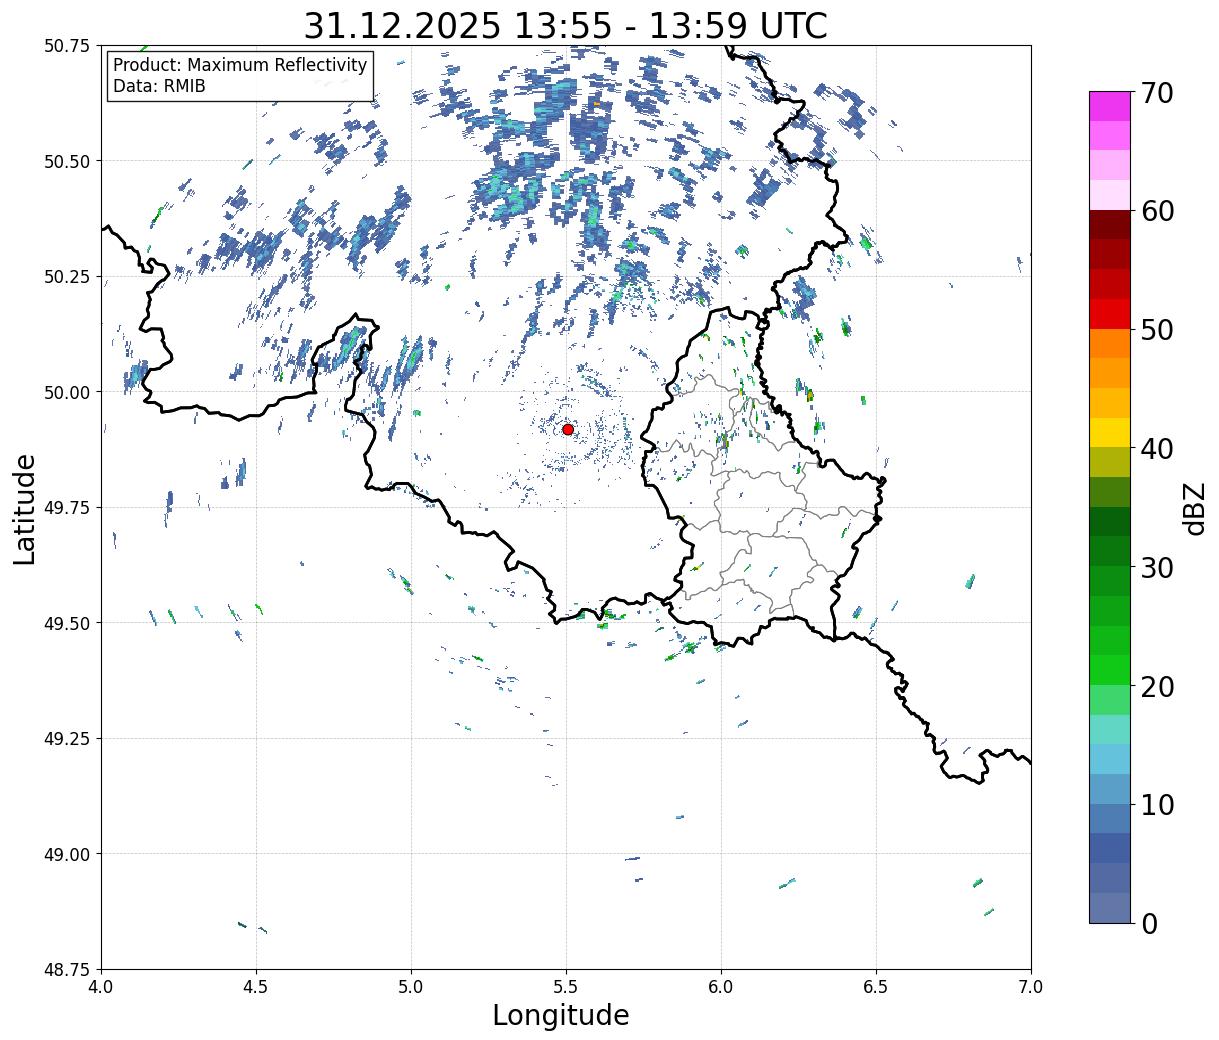The image size is (1219, 1040).
Task: Click latitude tick label 50.75
Action: tap(67, 46)
